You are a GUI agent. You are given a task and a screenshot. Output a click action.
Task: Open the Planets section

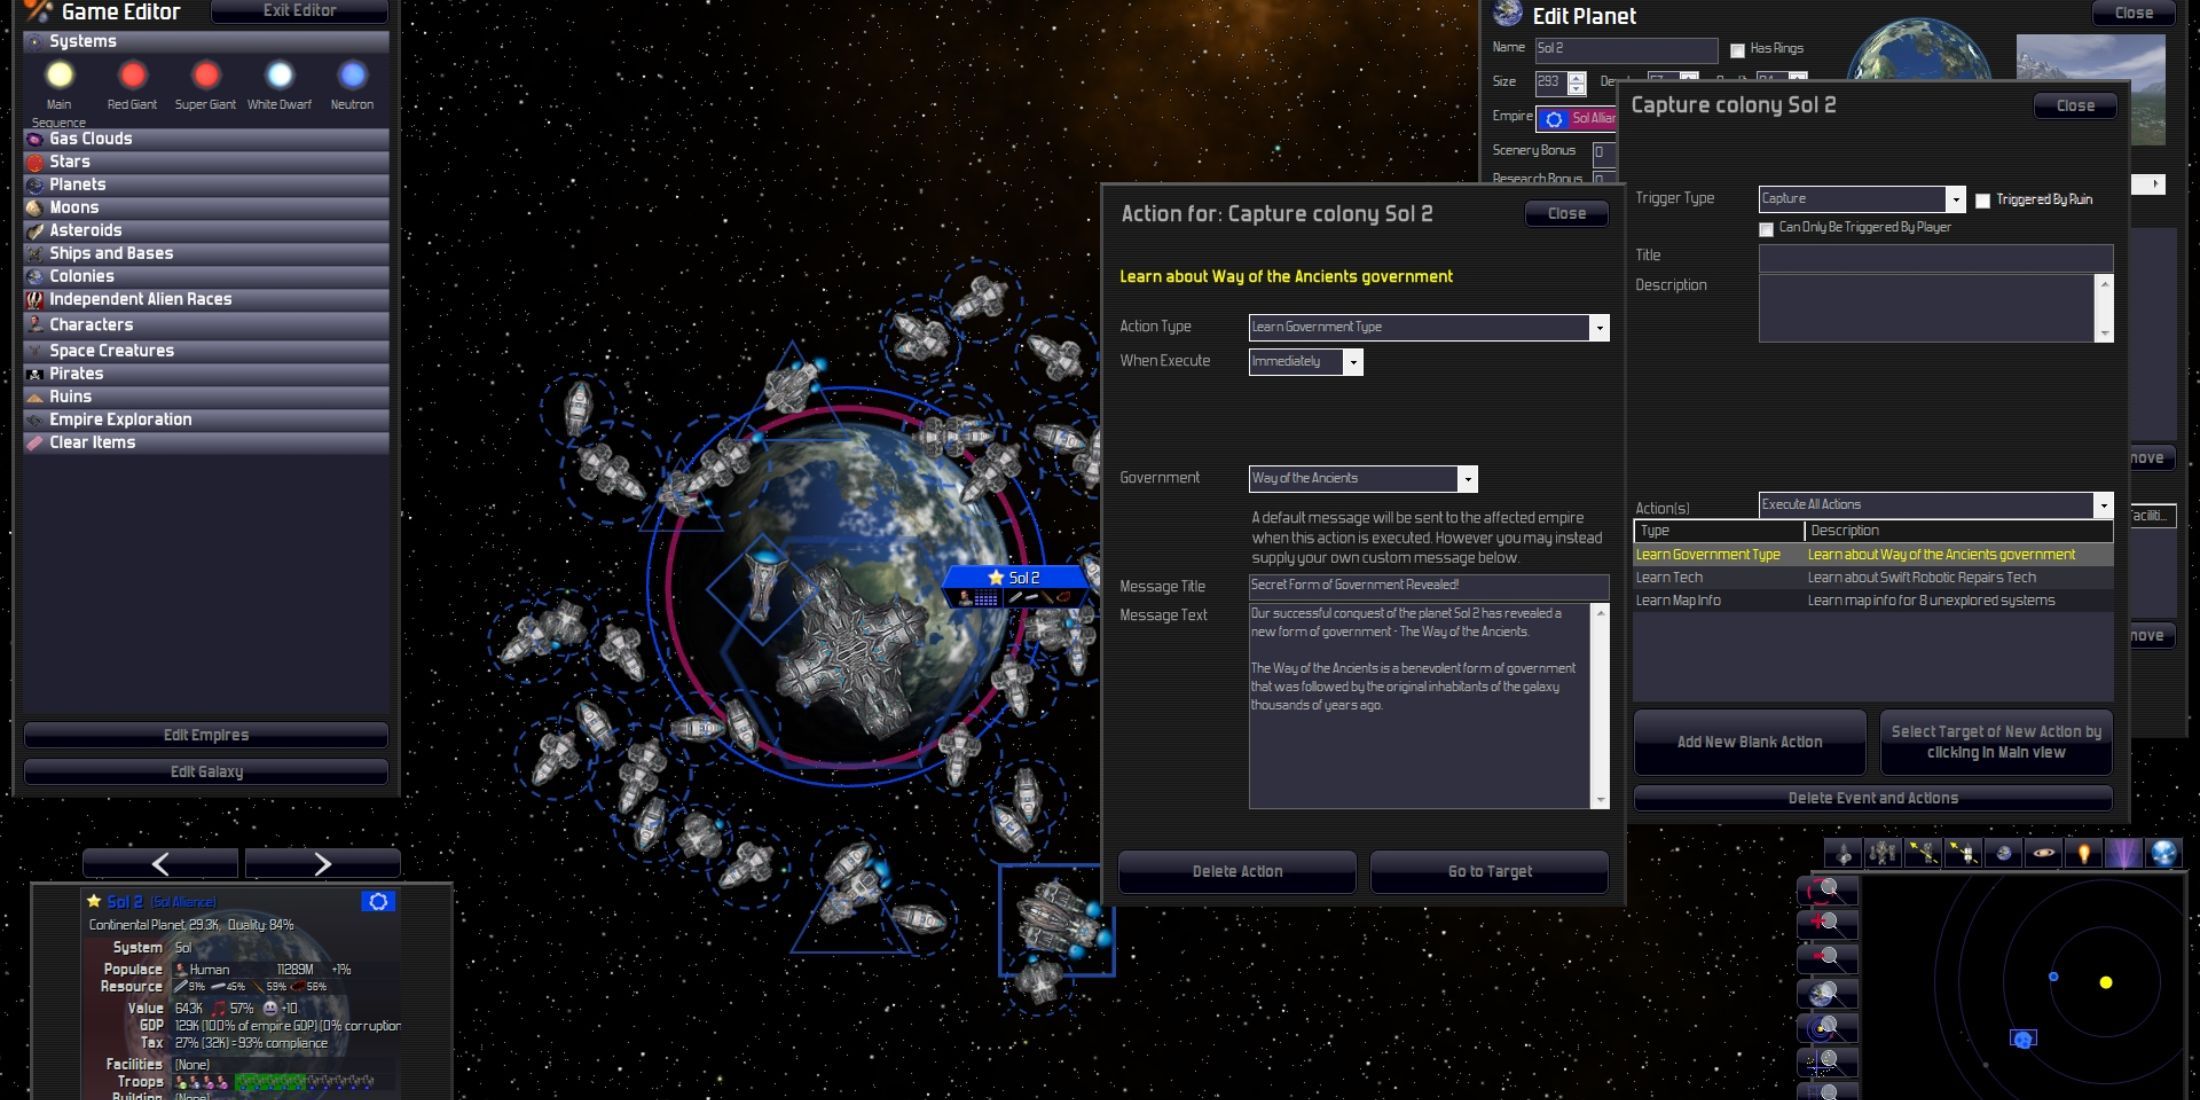206,185
